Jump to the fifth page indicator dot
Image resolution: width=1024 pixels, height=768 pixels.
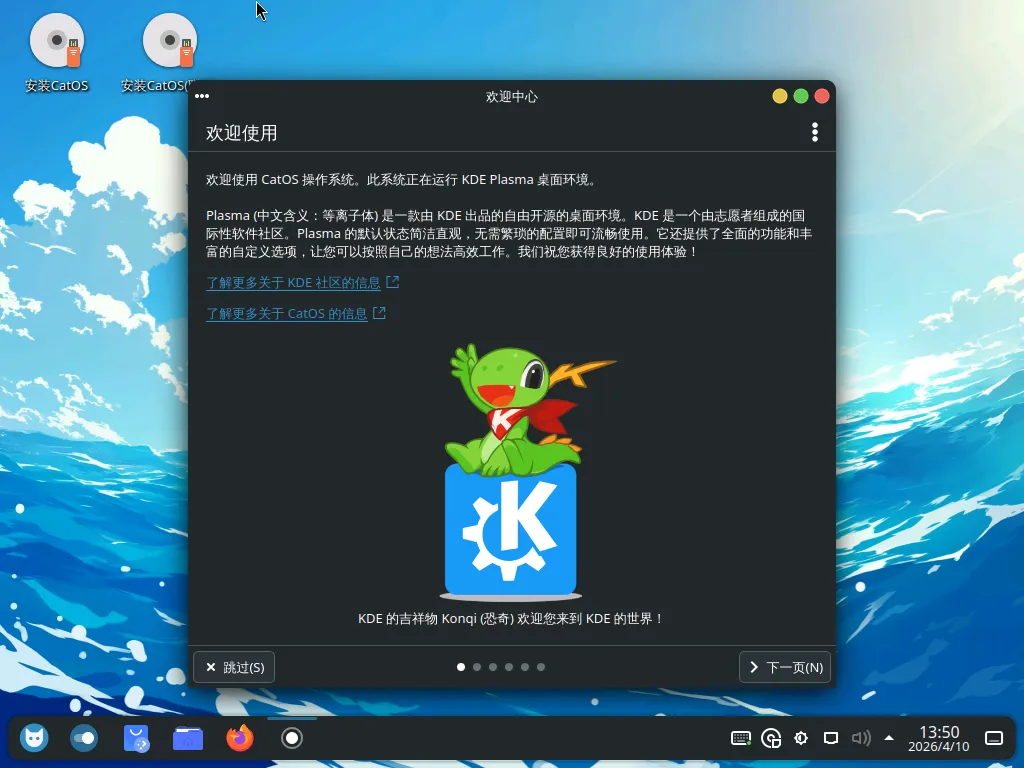[525, 667]
